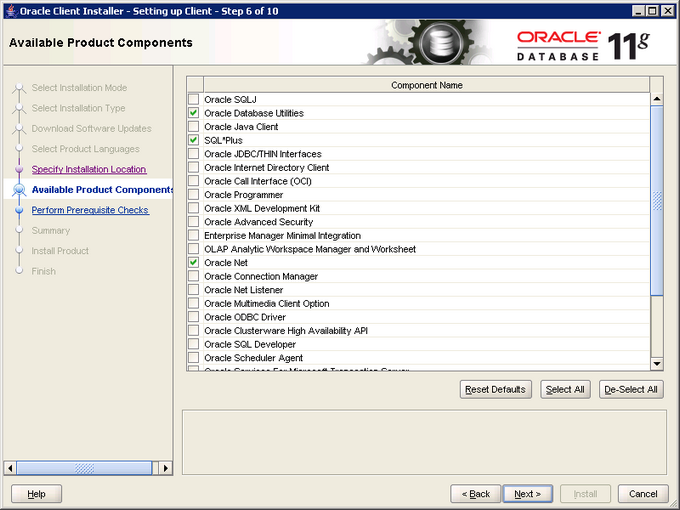This screenshot has width=680, height=510.
Task: Select the Oracle Java Client row text
Action: pos(241,127)
